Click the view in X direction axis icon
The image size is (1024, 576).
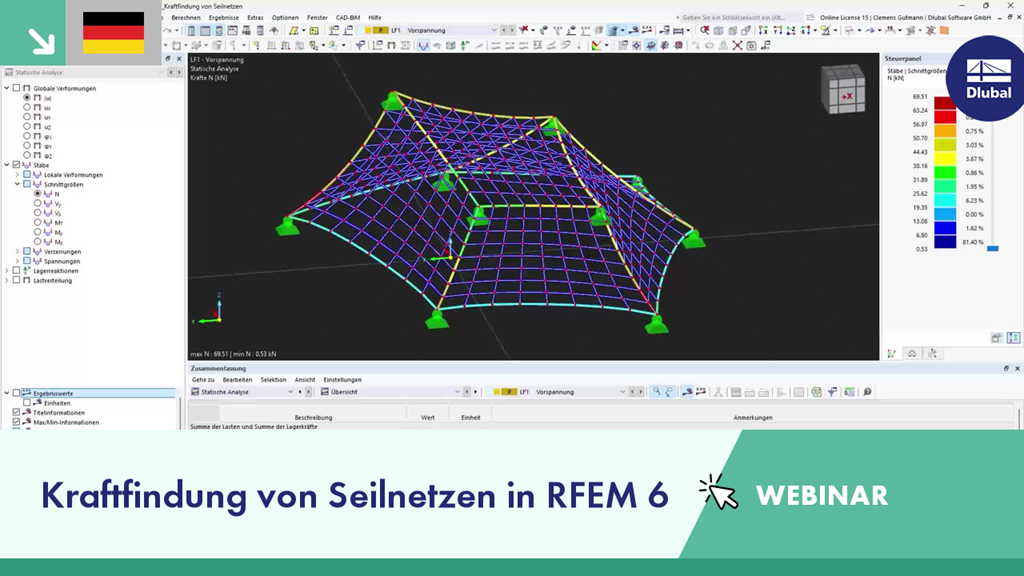(763, 30)
